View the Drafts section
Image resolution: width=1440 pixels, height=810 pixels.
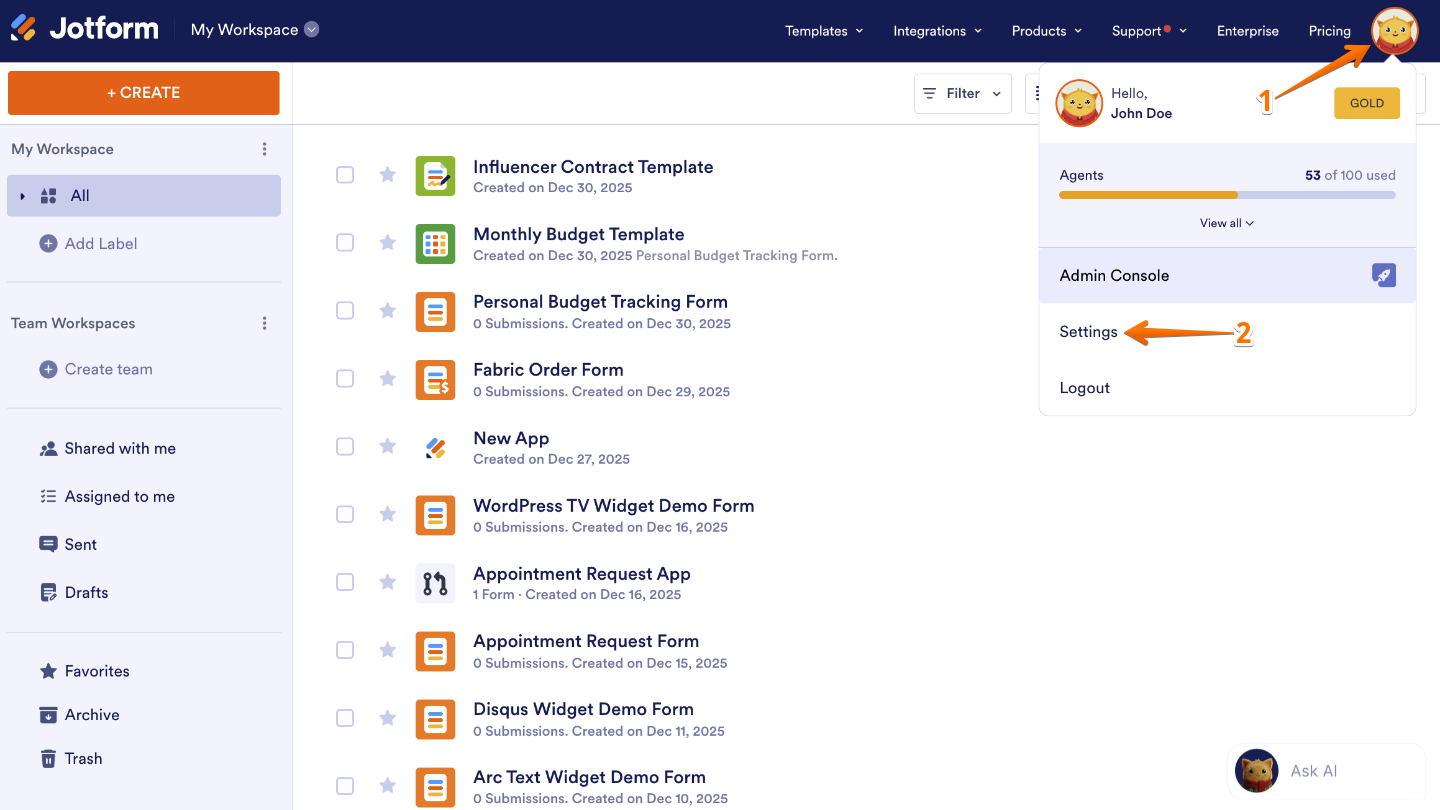pos(86,592)
